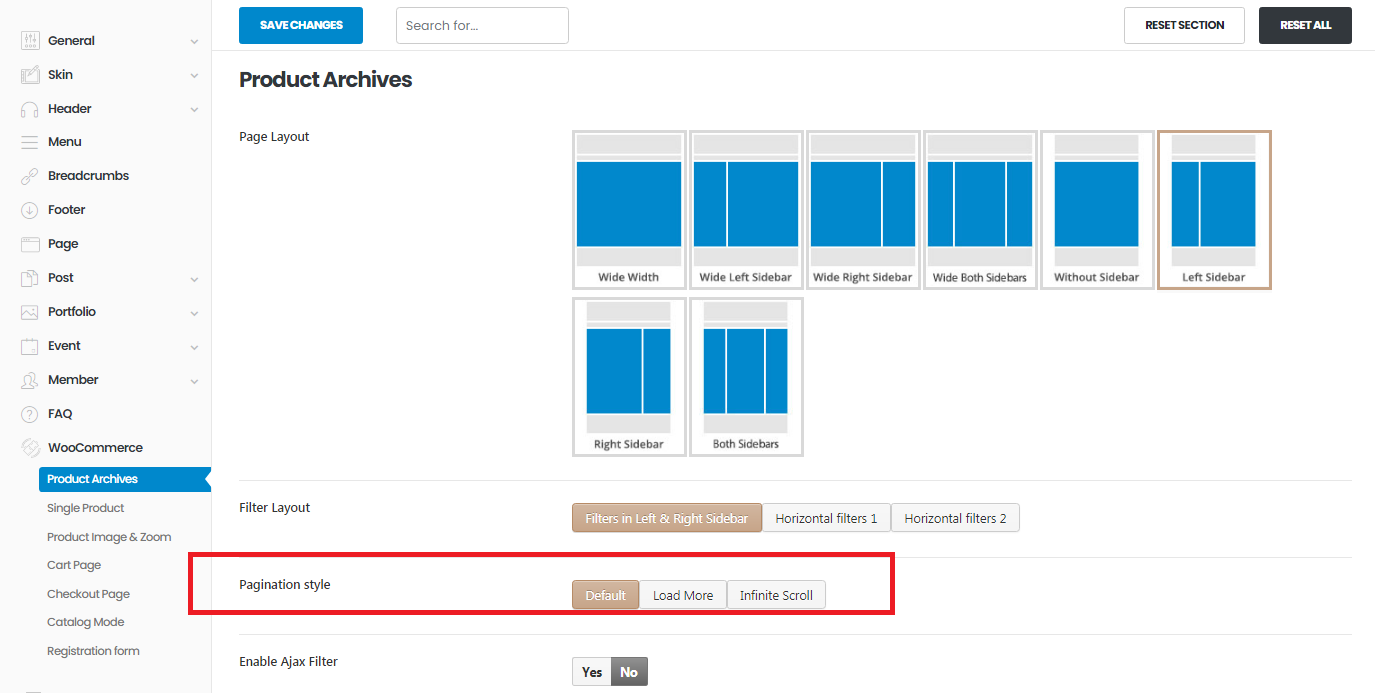The width and height of the screenshot is (1375, 693).
Task: Select Filters in Left & Right Sidebar
Action: tap(667, 518)
